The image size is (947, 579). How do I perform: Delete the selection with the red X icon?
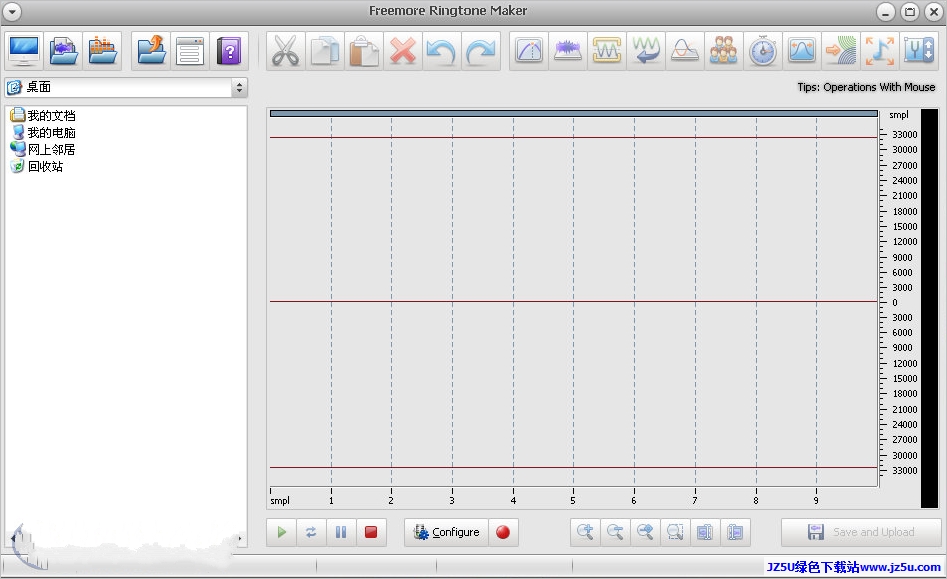click(402, 51)
